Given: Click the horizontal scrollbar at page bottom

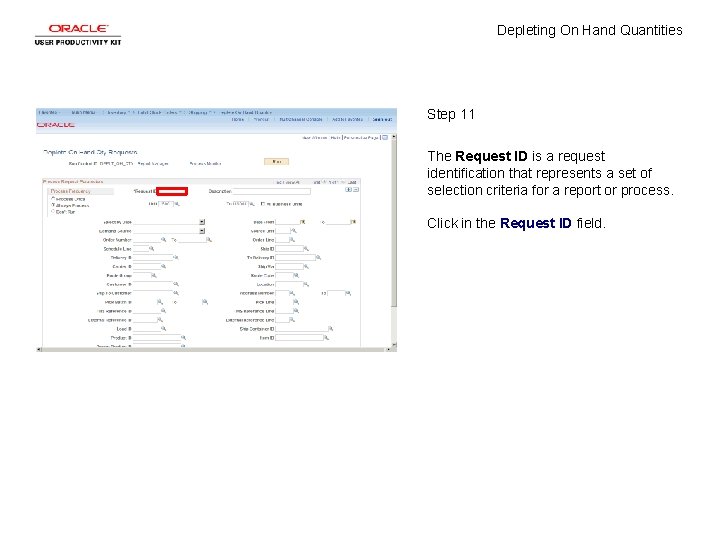Looking at the screenshot, I should point(214,349).
